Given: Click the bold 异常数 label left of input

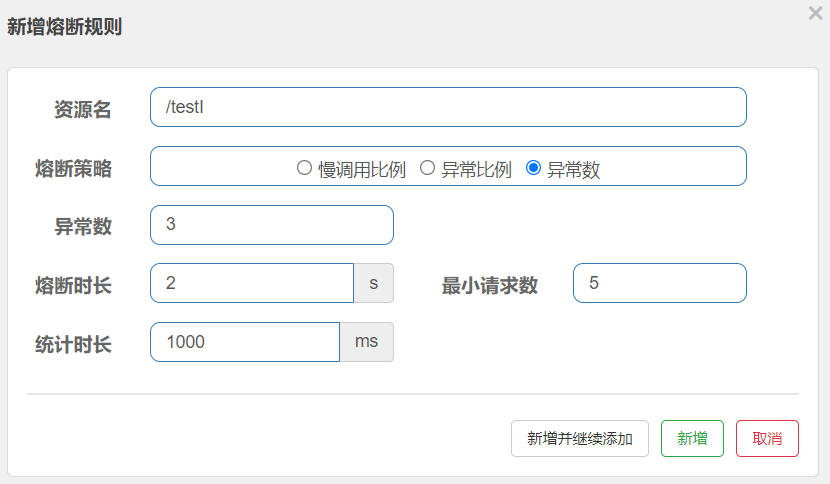Looking at the screenshot, I should pos(83,226).
